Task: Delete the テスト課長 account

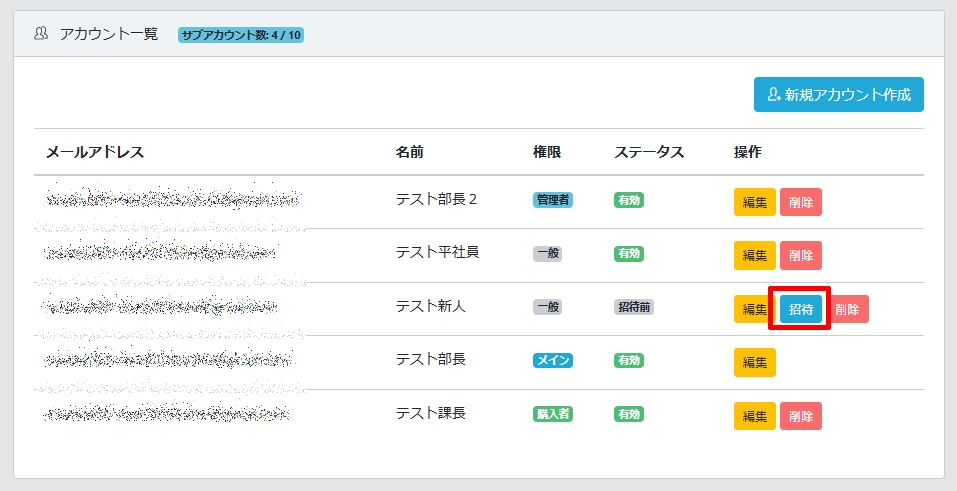Action: coord(800,416)
